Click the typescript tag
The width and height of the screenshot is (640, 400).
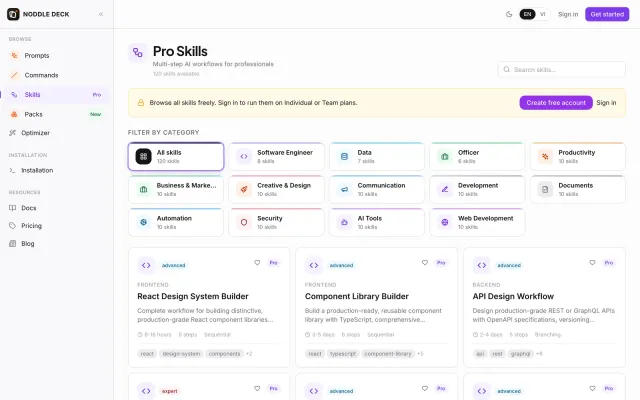(x=342, y=354)
